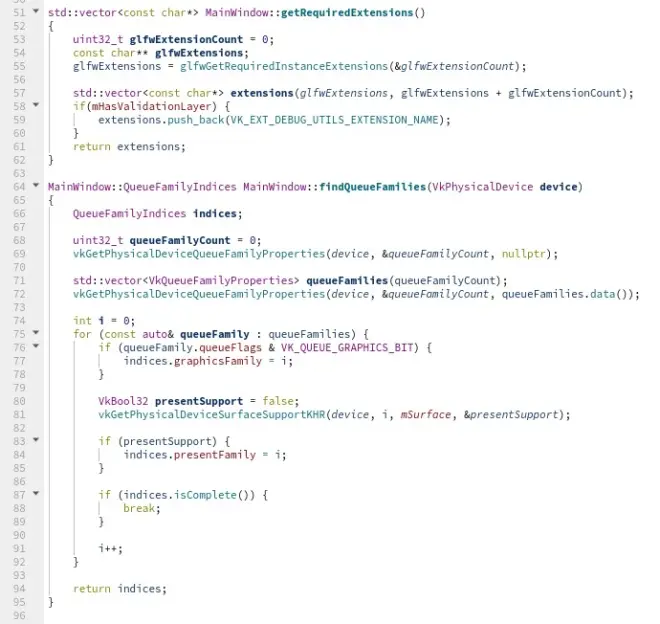Click on indices.graphicsFamily assignment

(x=208, y=361)
